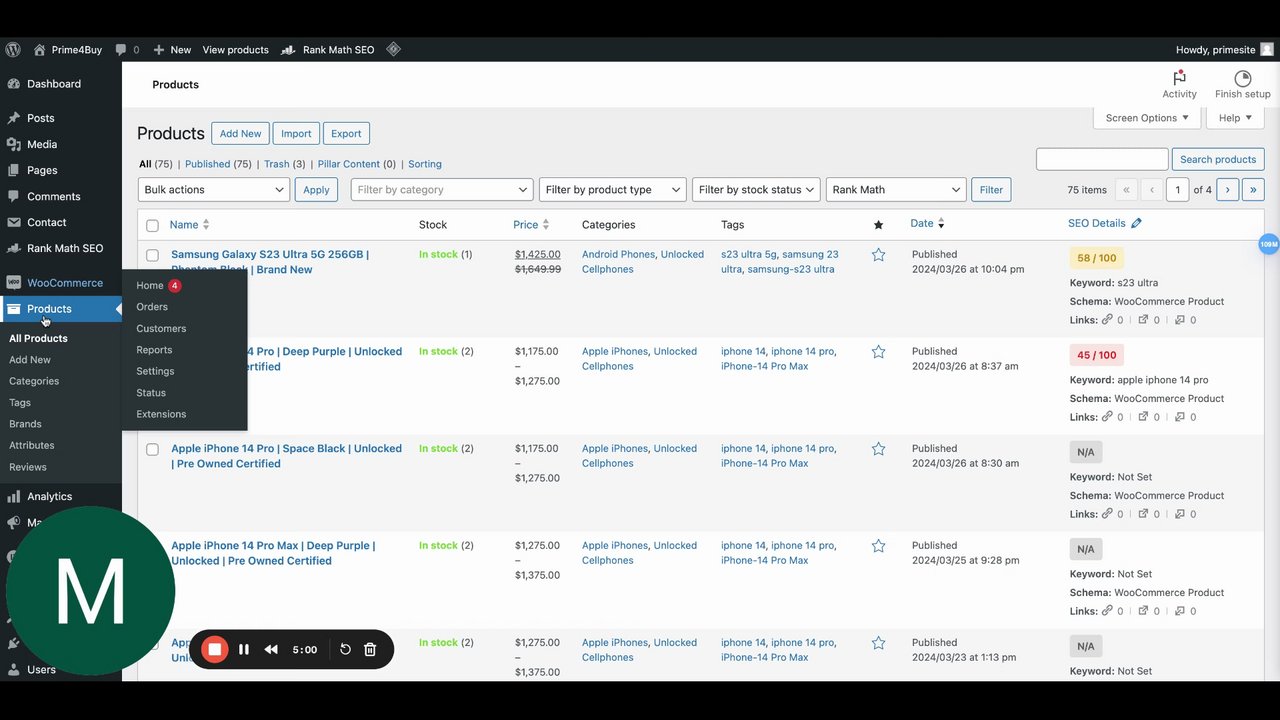Image resolution: width=1280 pixels, height=720 pixels.
Task: Open the Activity flag panel
Action: click(x=1179, y=84)
